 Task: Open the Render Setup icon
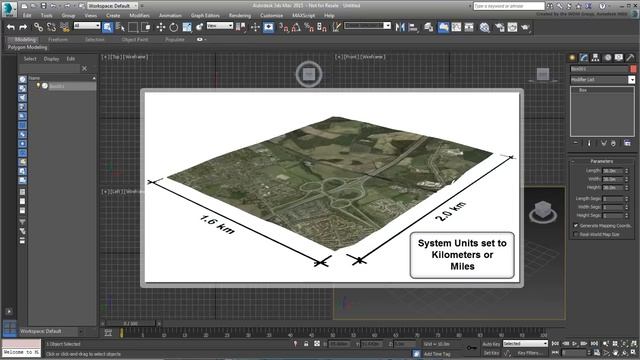pyautogui.click(x=500, y=27)
